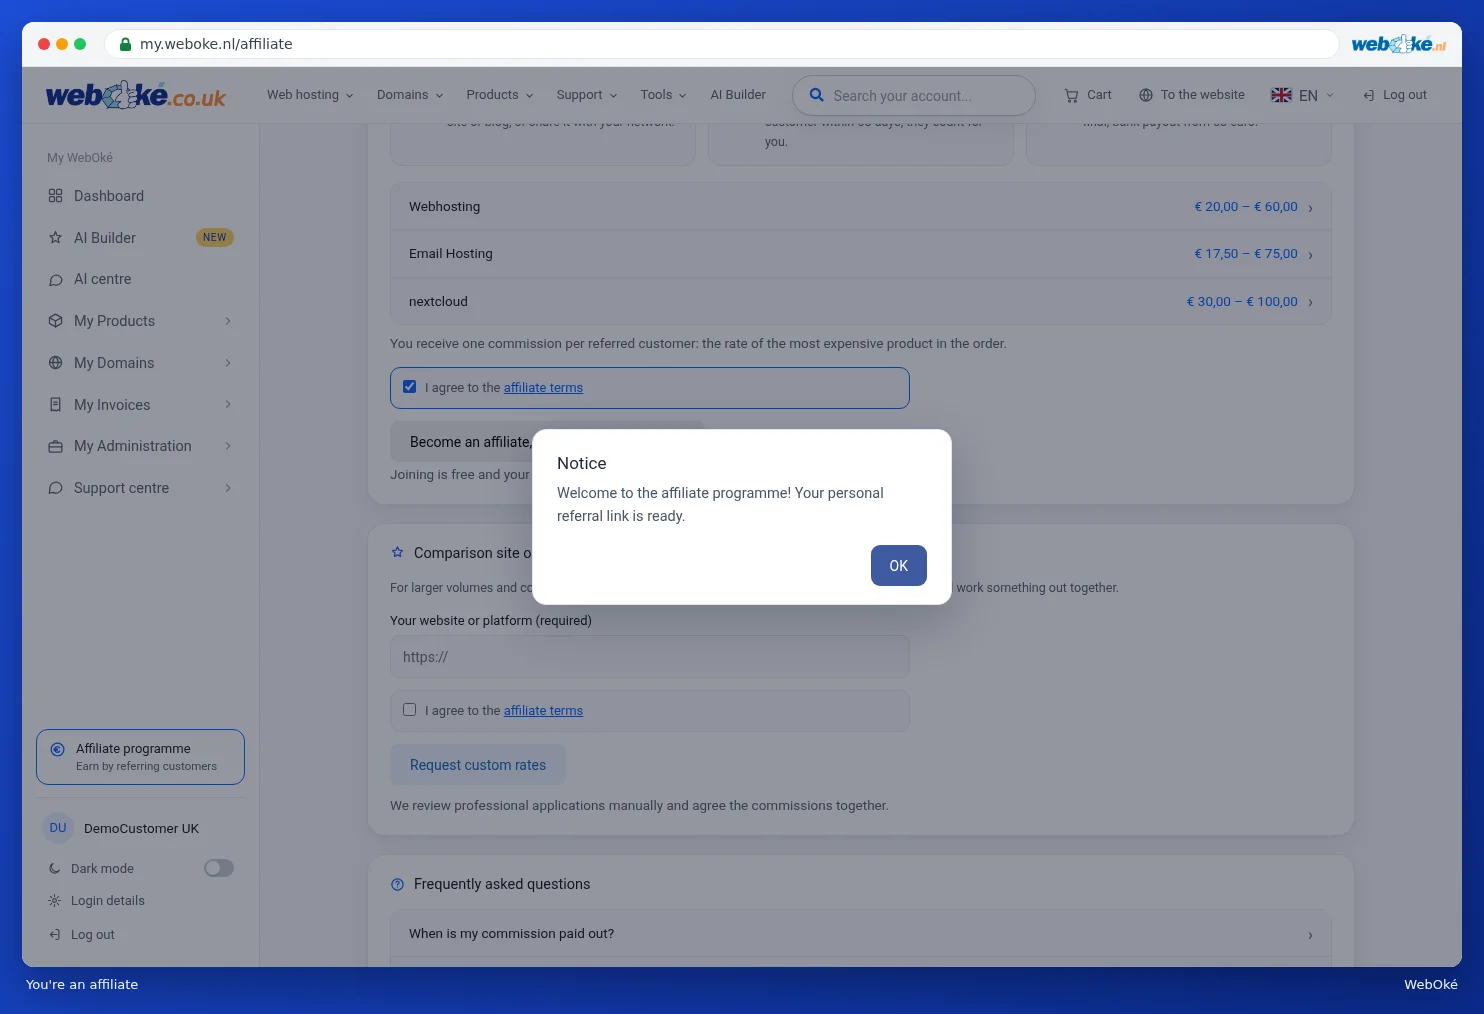Click the OK button in Notice dialog
Image resolution: width=1484 pixels, height=1014 pixels.
click(x=898, y=565)
